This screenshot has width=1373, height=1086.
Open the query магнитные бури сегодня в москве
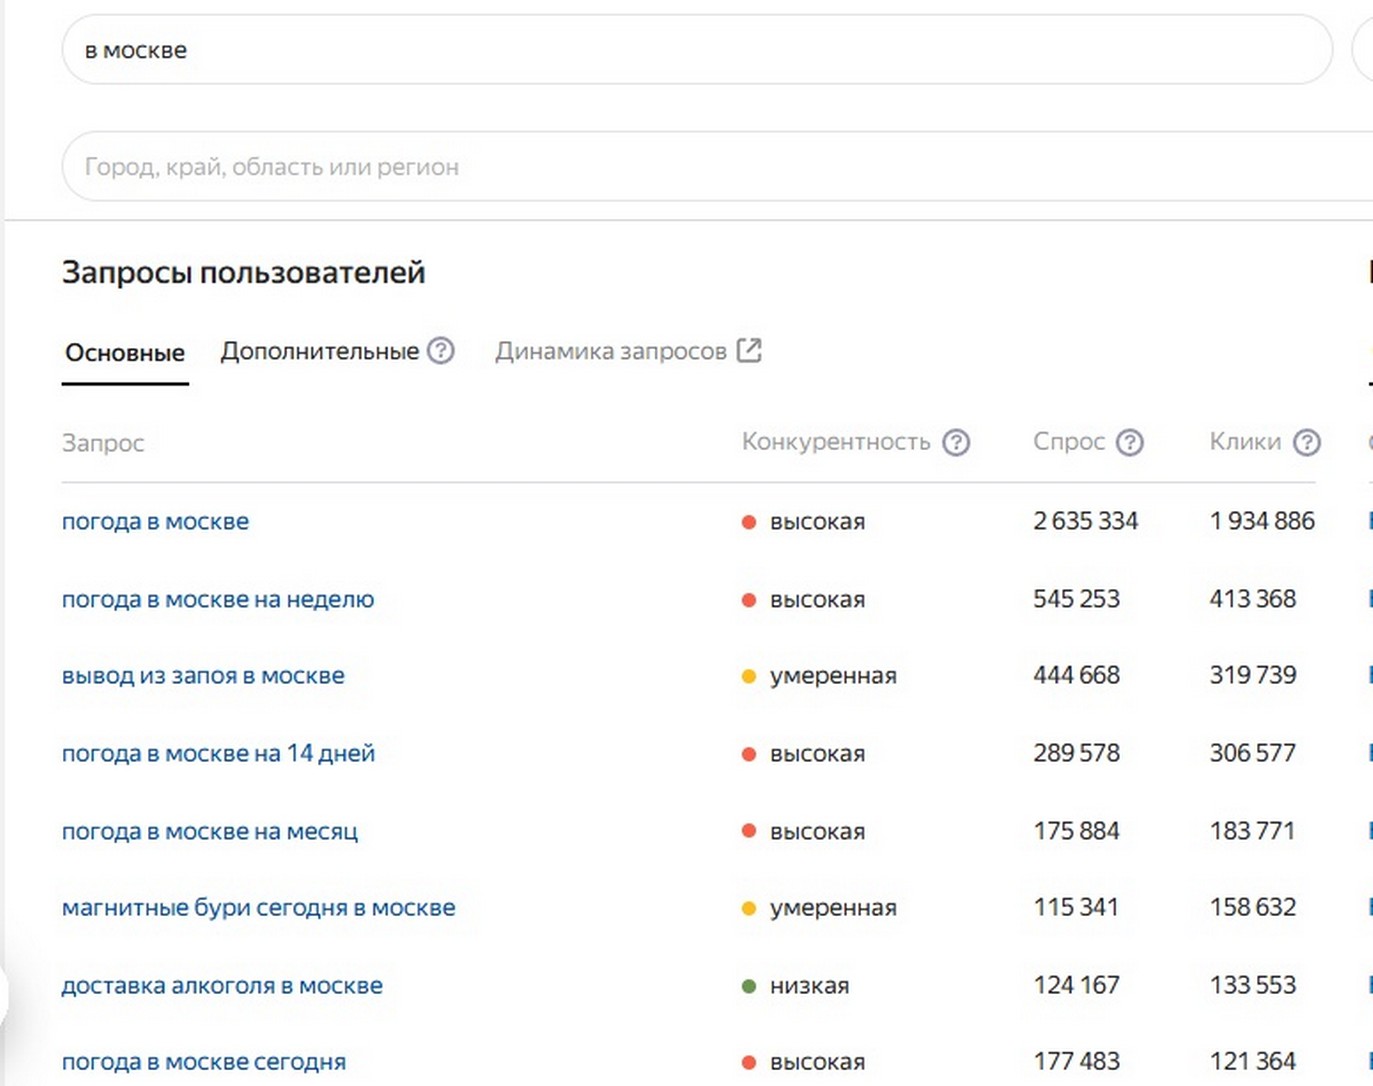[258, 907]
